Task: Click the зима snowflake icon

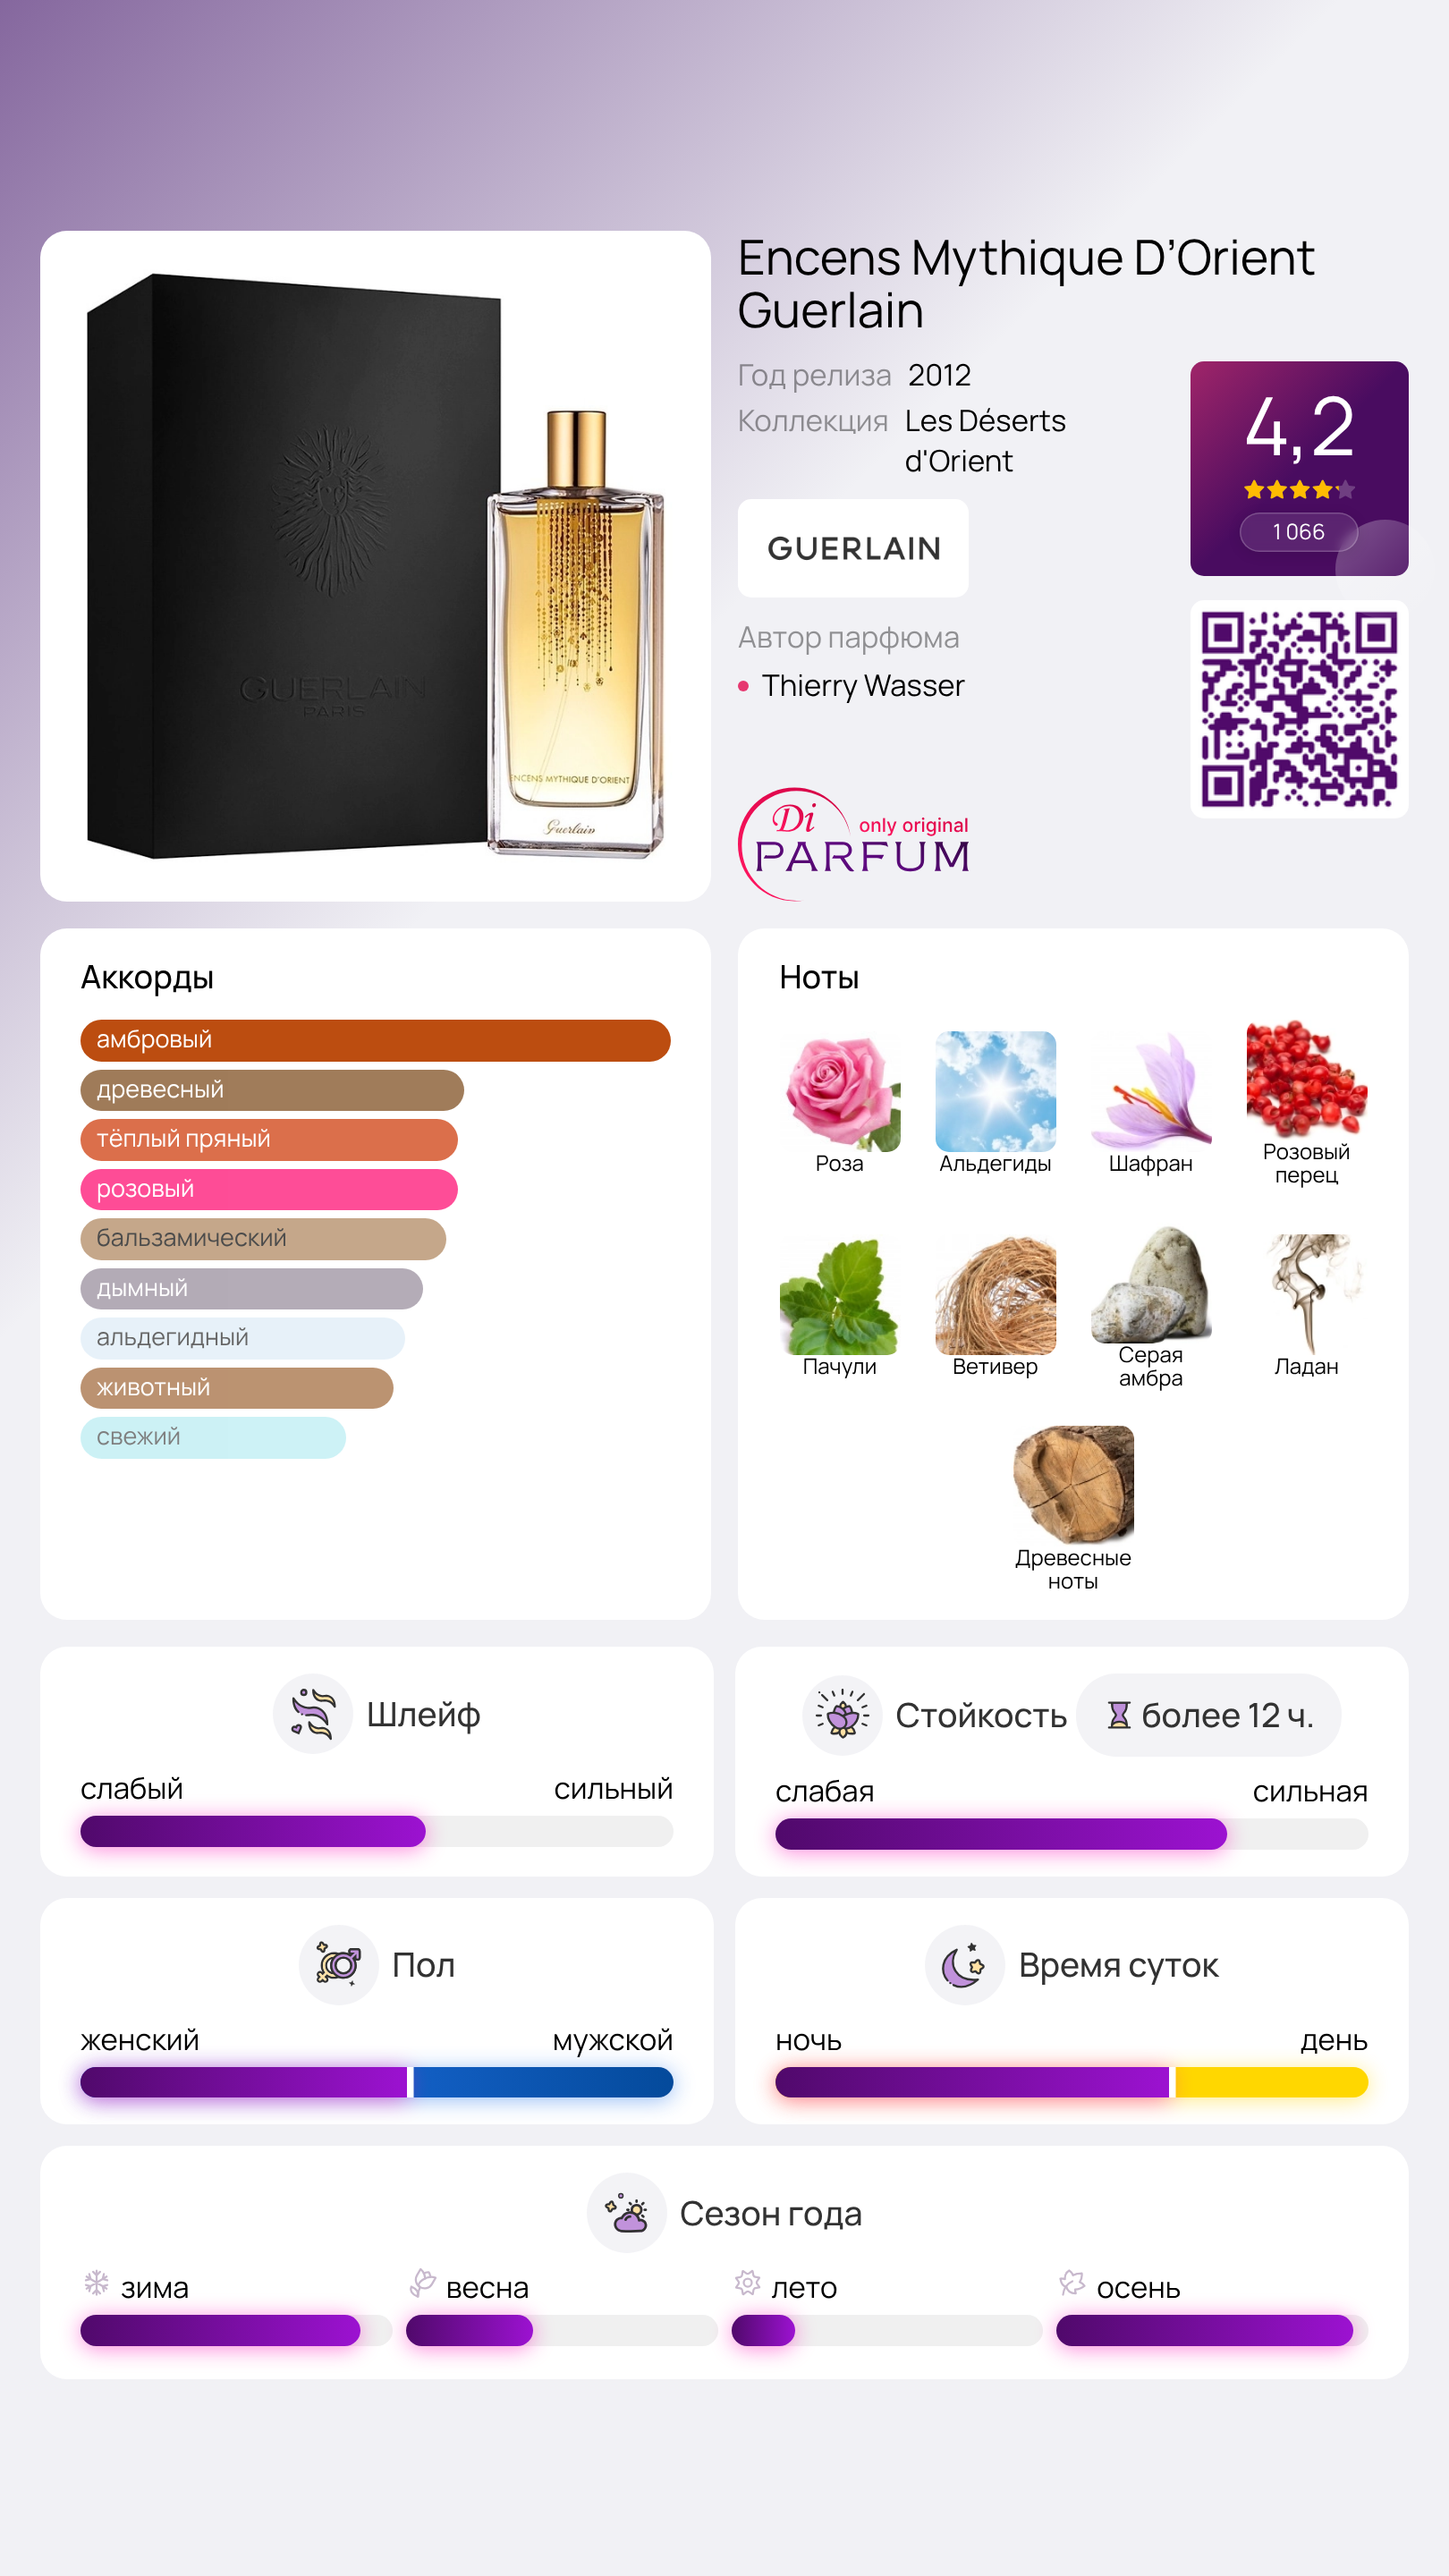Action: click(96, 2283)
